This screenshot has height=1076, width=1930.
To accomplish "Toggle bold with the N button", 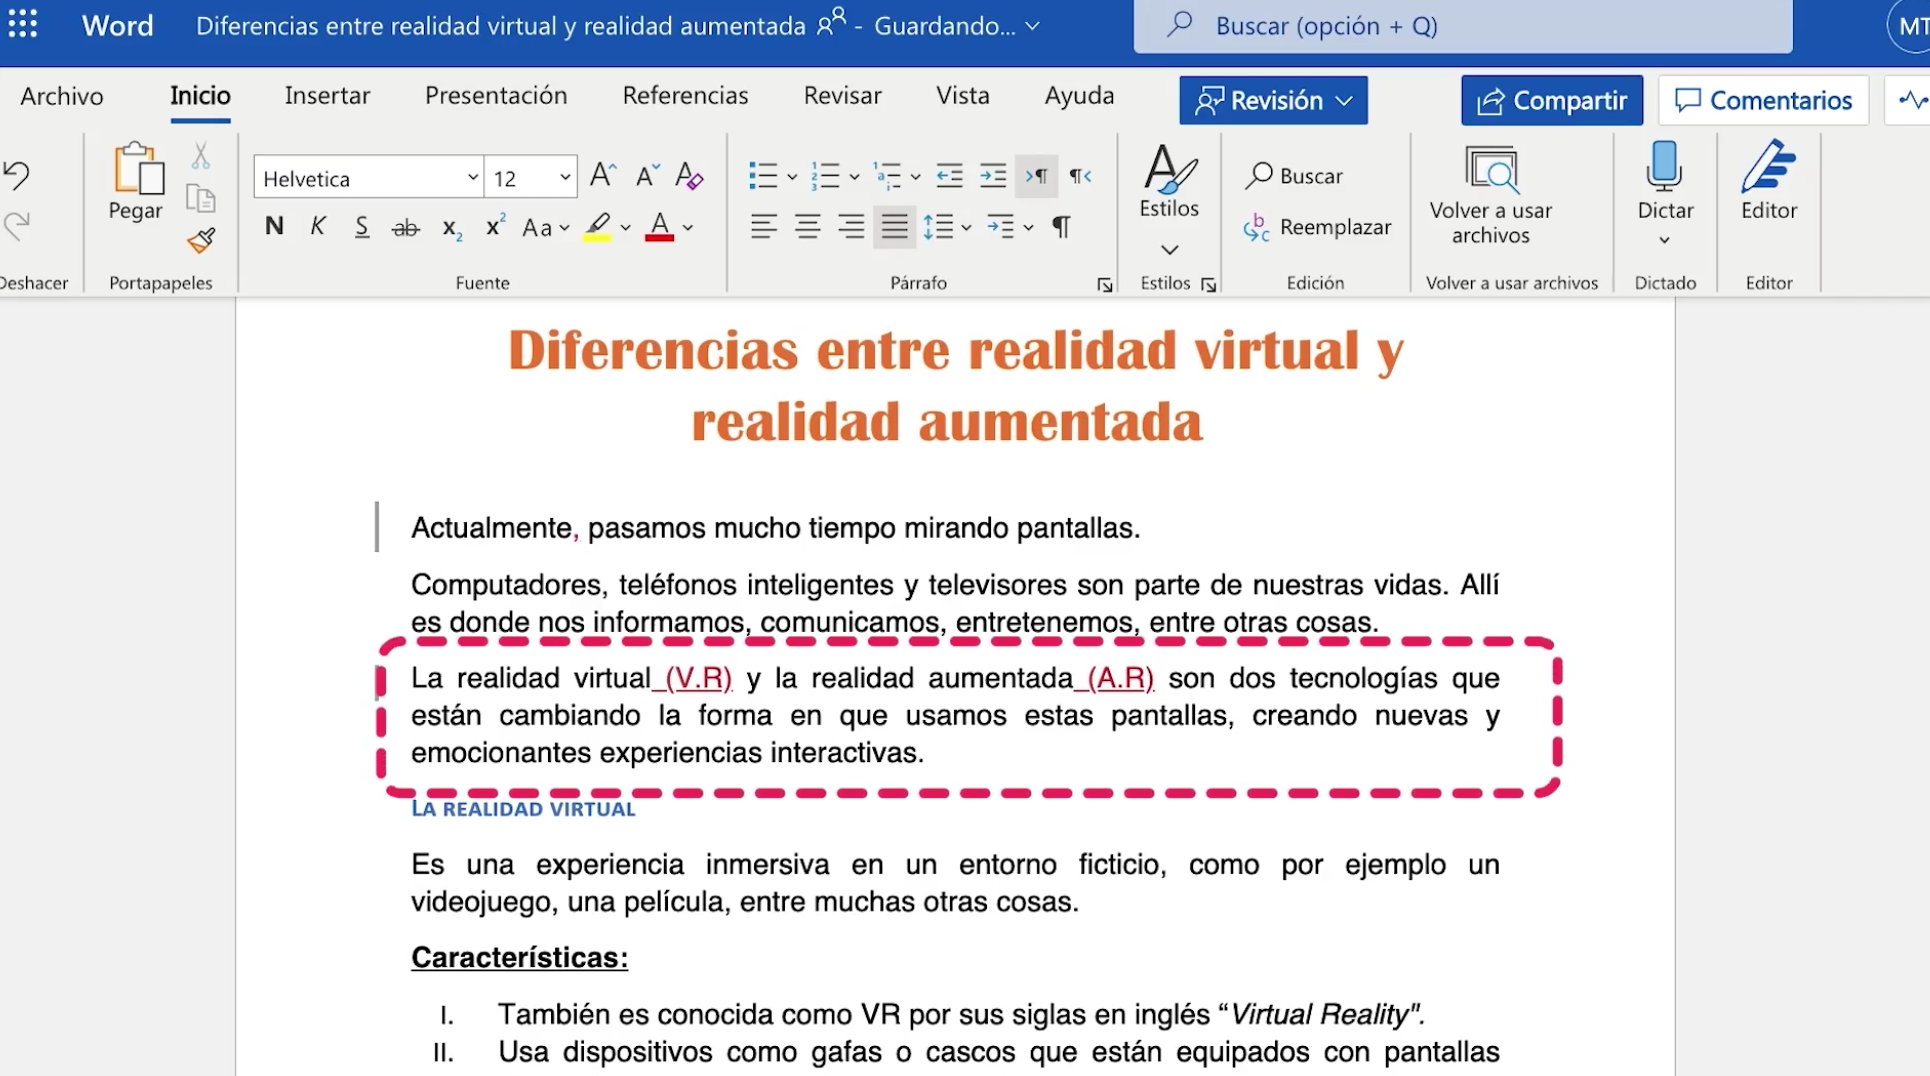I will point(274,226).
